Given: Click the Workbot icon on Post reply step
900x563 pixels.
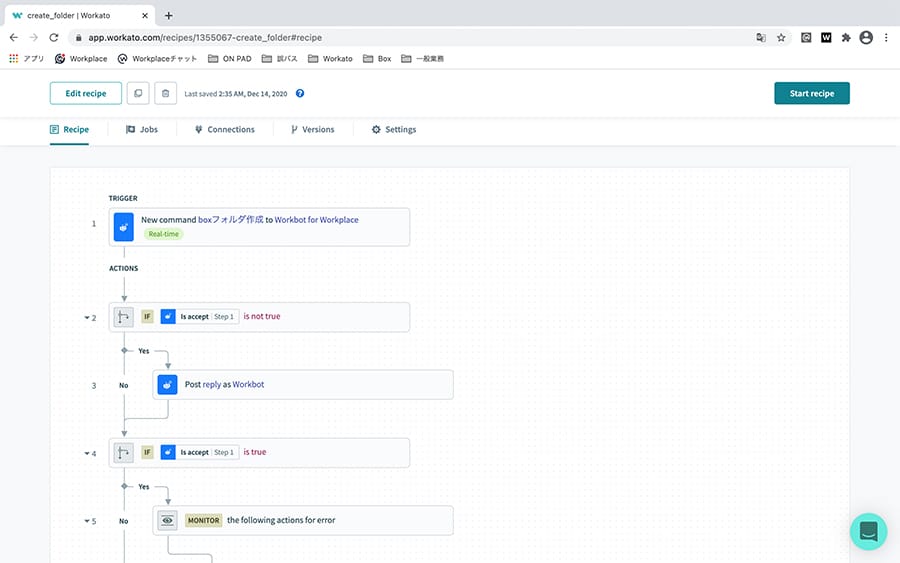Looking at the screenshot, I should 167,385.
